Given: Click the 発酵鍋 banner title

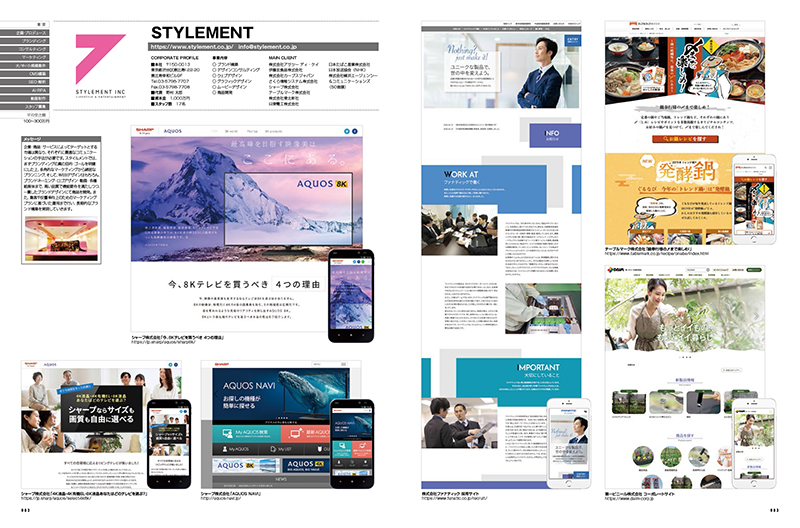Looking at the screenshot, I should coord(687,172).
